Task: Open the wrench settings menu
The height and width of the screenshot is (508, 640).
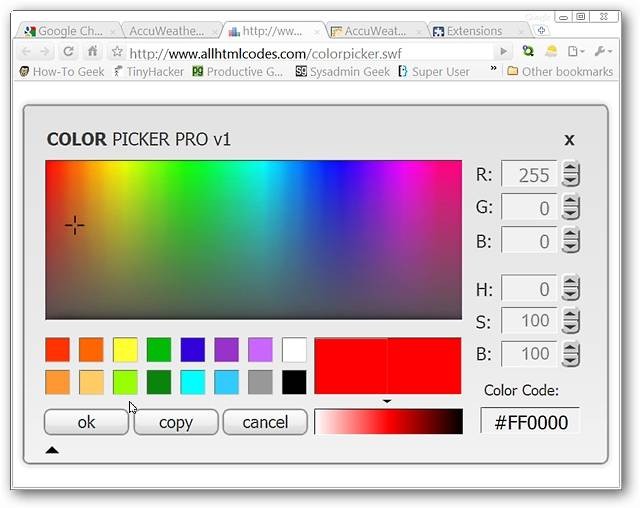Action: pyautogui.click(x=603, y=51)
